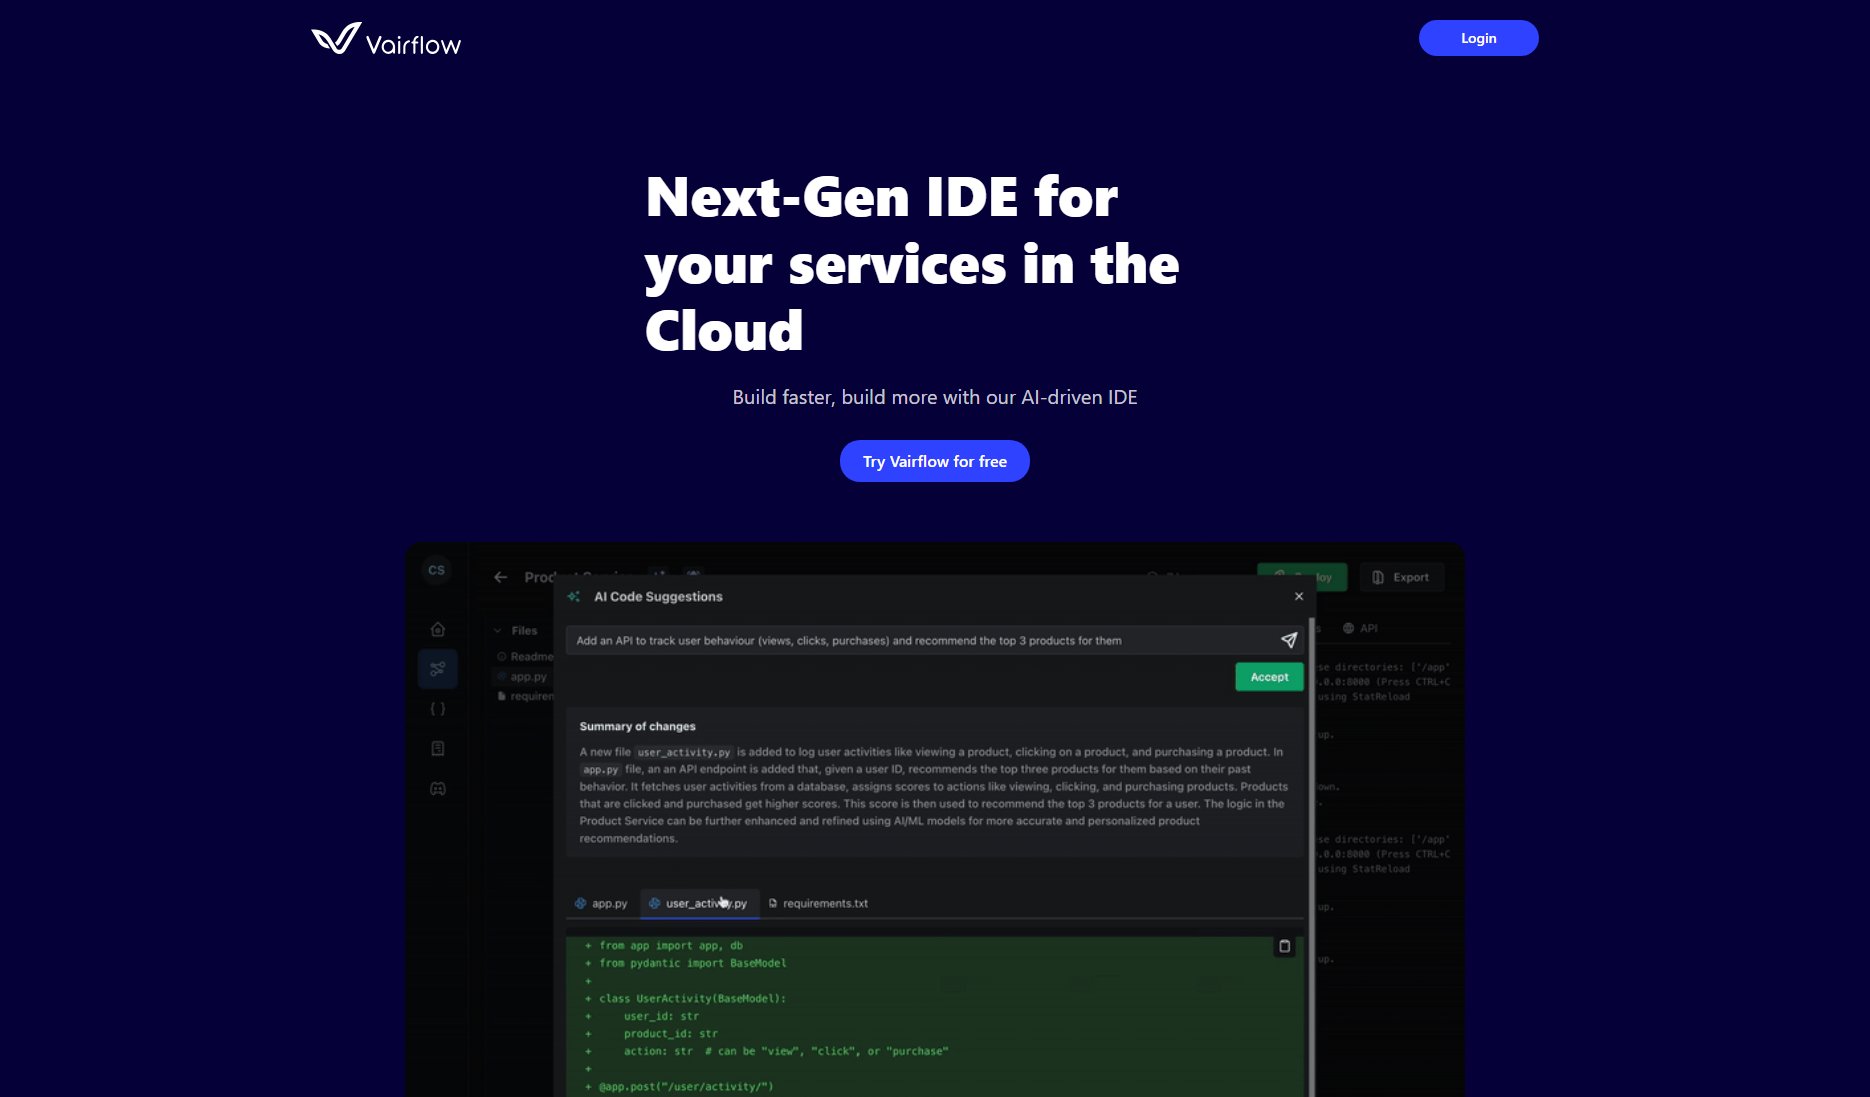The width and height of the screenshot is (1870, 1097).
Task: Close the AI Code Suggestions dialog
Action: [x=1299, y=596]
